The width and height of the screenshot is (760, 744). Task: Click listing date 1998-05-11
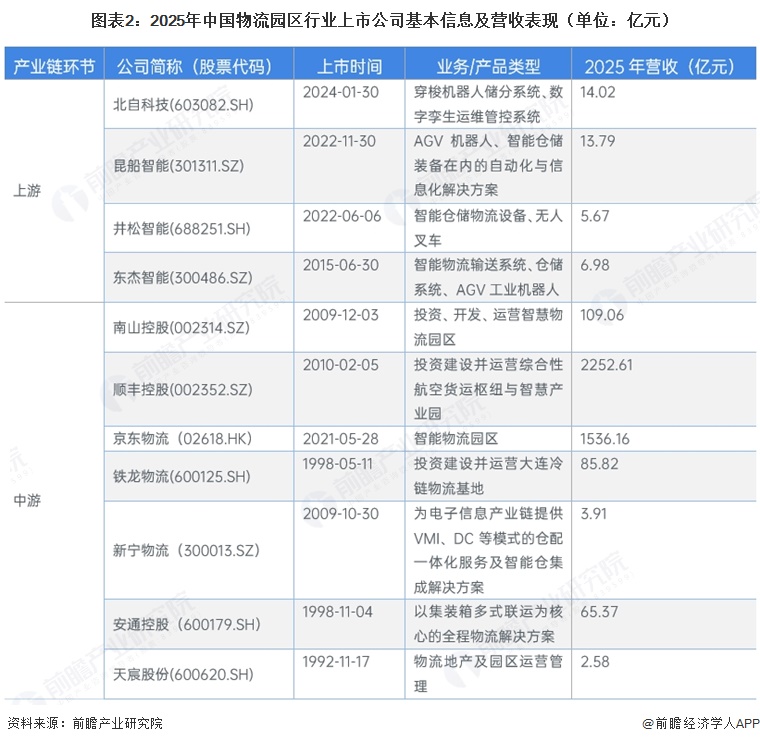click(337, 464)
